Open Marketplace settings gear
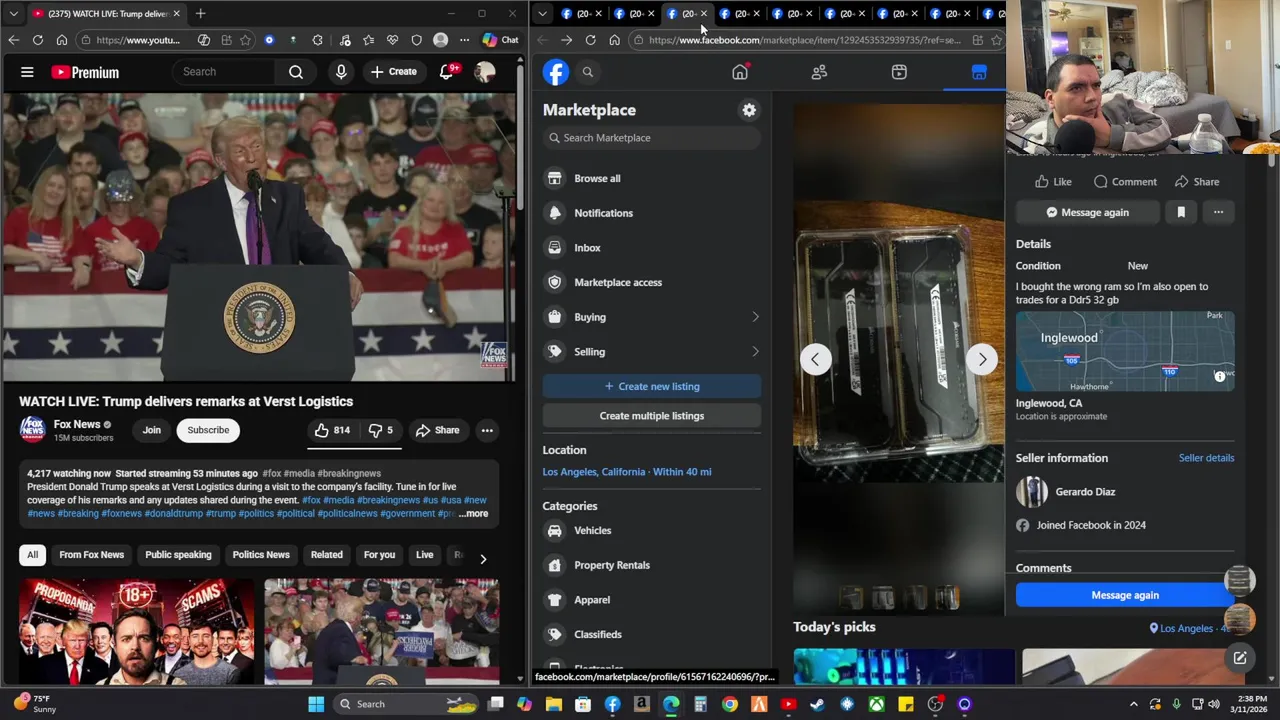This screenshot has height=720, width=1280. point(749,110)
